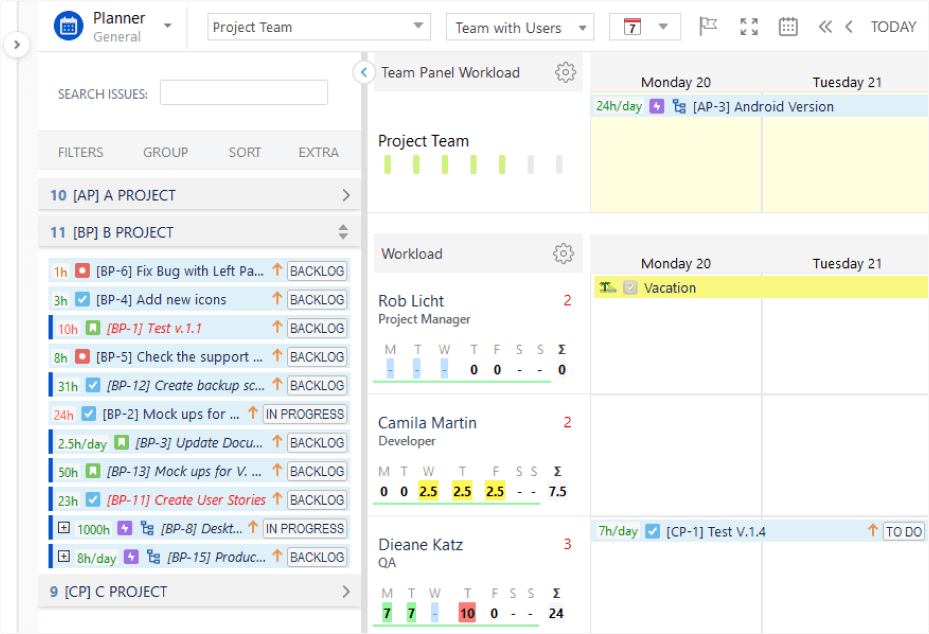This screenshot has width=929, height=634.
Task: Toggle the checkbox on the Vacation entry
Action: (x=629, y=288)
